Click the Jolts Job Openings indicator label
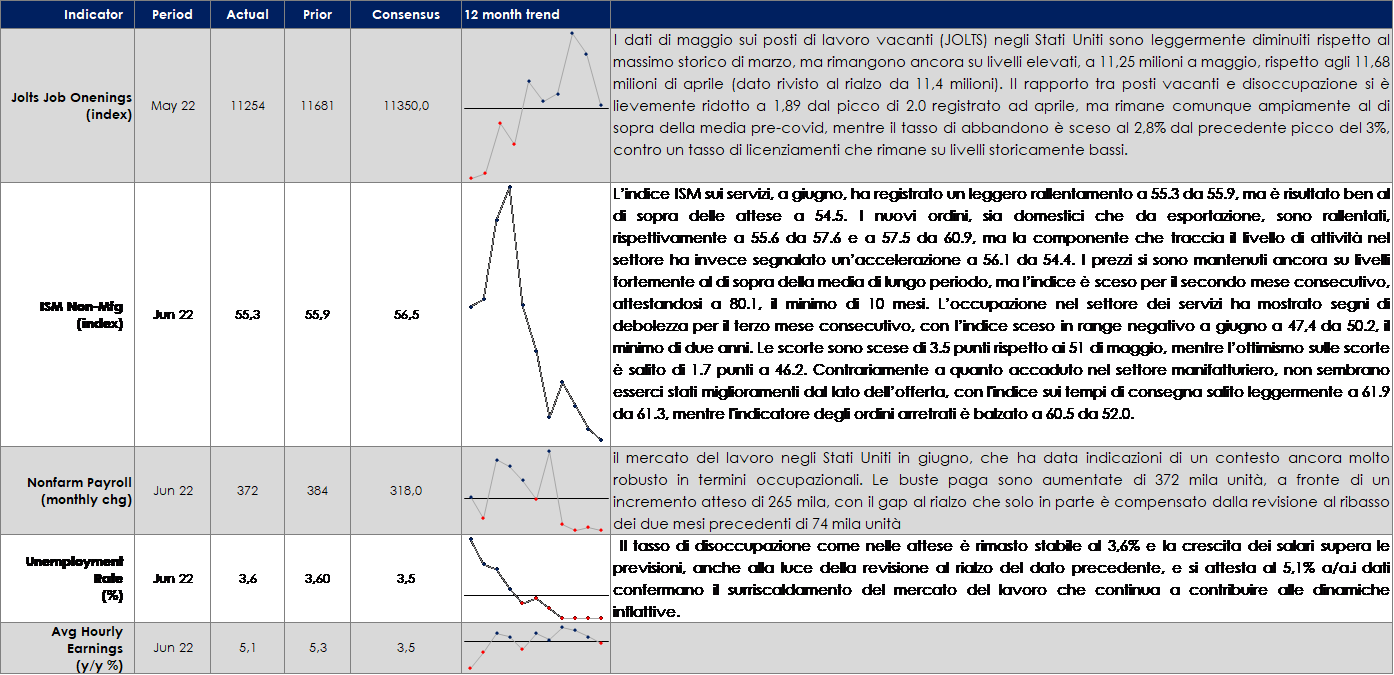The image size is (1394, 675). pyautogui.click(x=71, y=105)
